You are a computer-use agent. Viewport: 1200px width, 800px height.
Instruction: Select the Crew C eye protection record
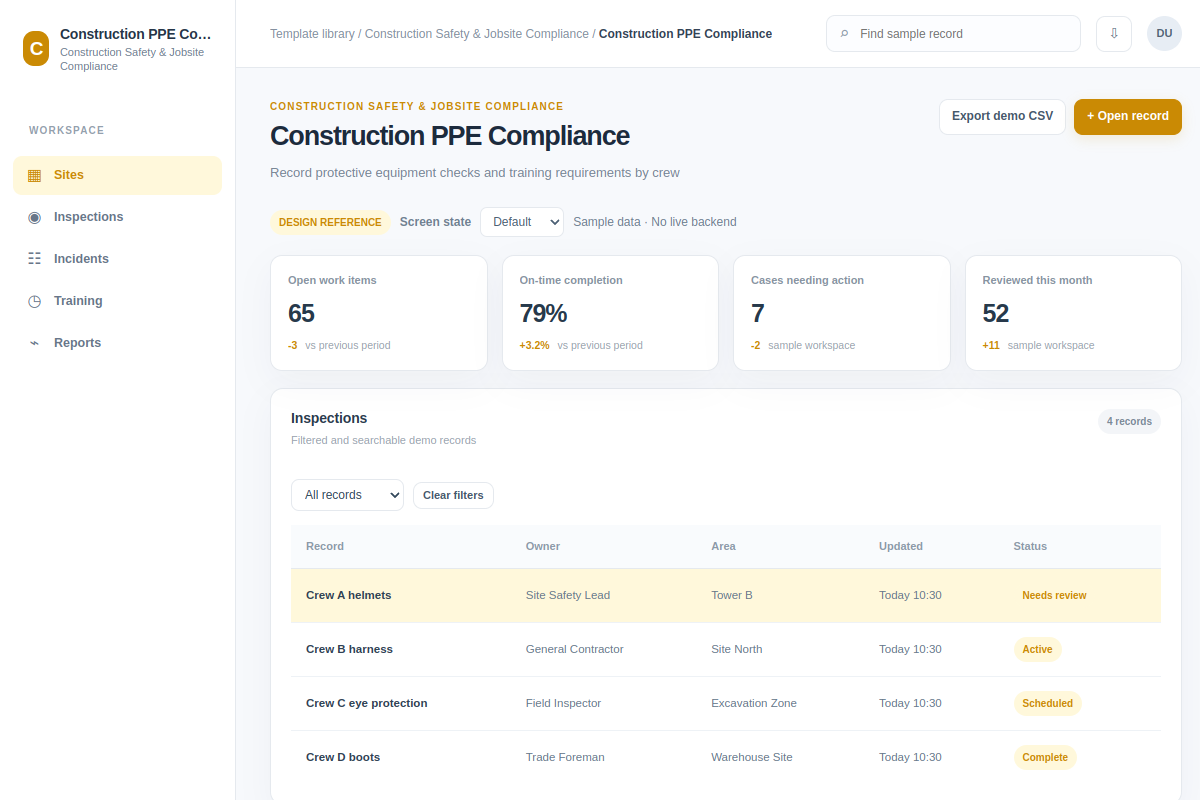(x=726, y=703)
